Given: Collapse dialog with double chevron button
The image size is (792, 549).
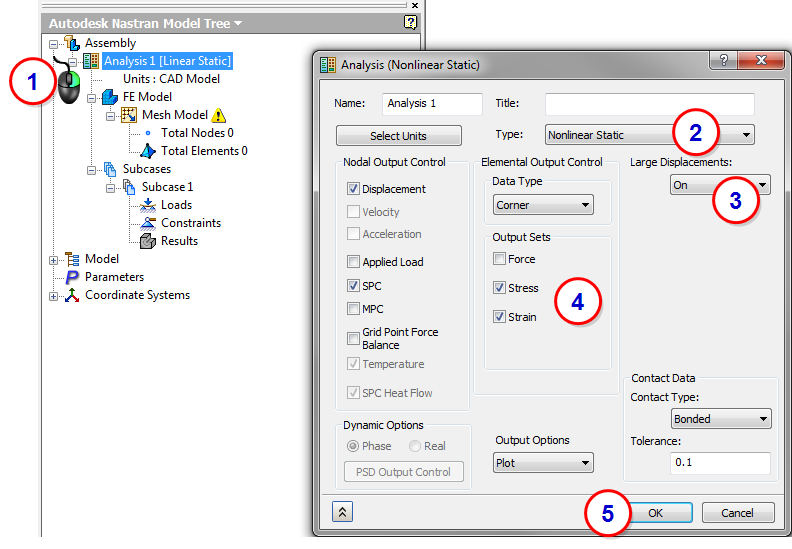Looking at the screenshot, I should (342, 512).
